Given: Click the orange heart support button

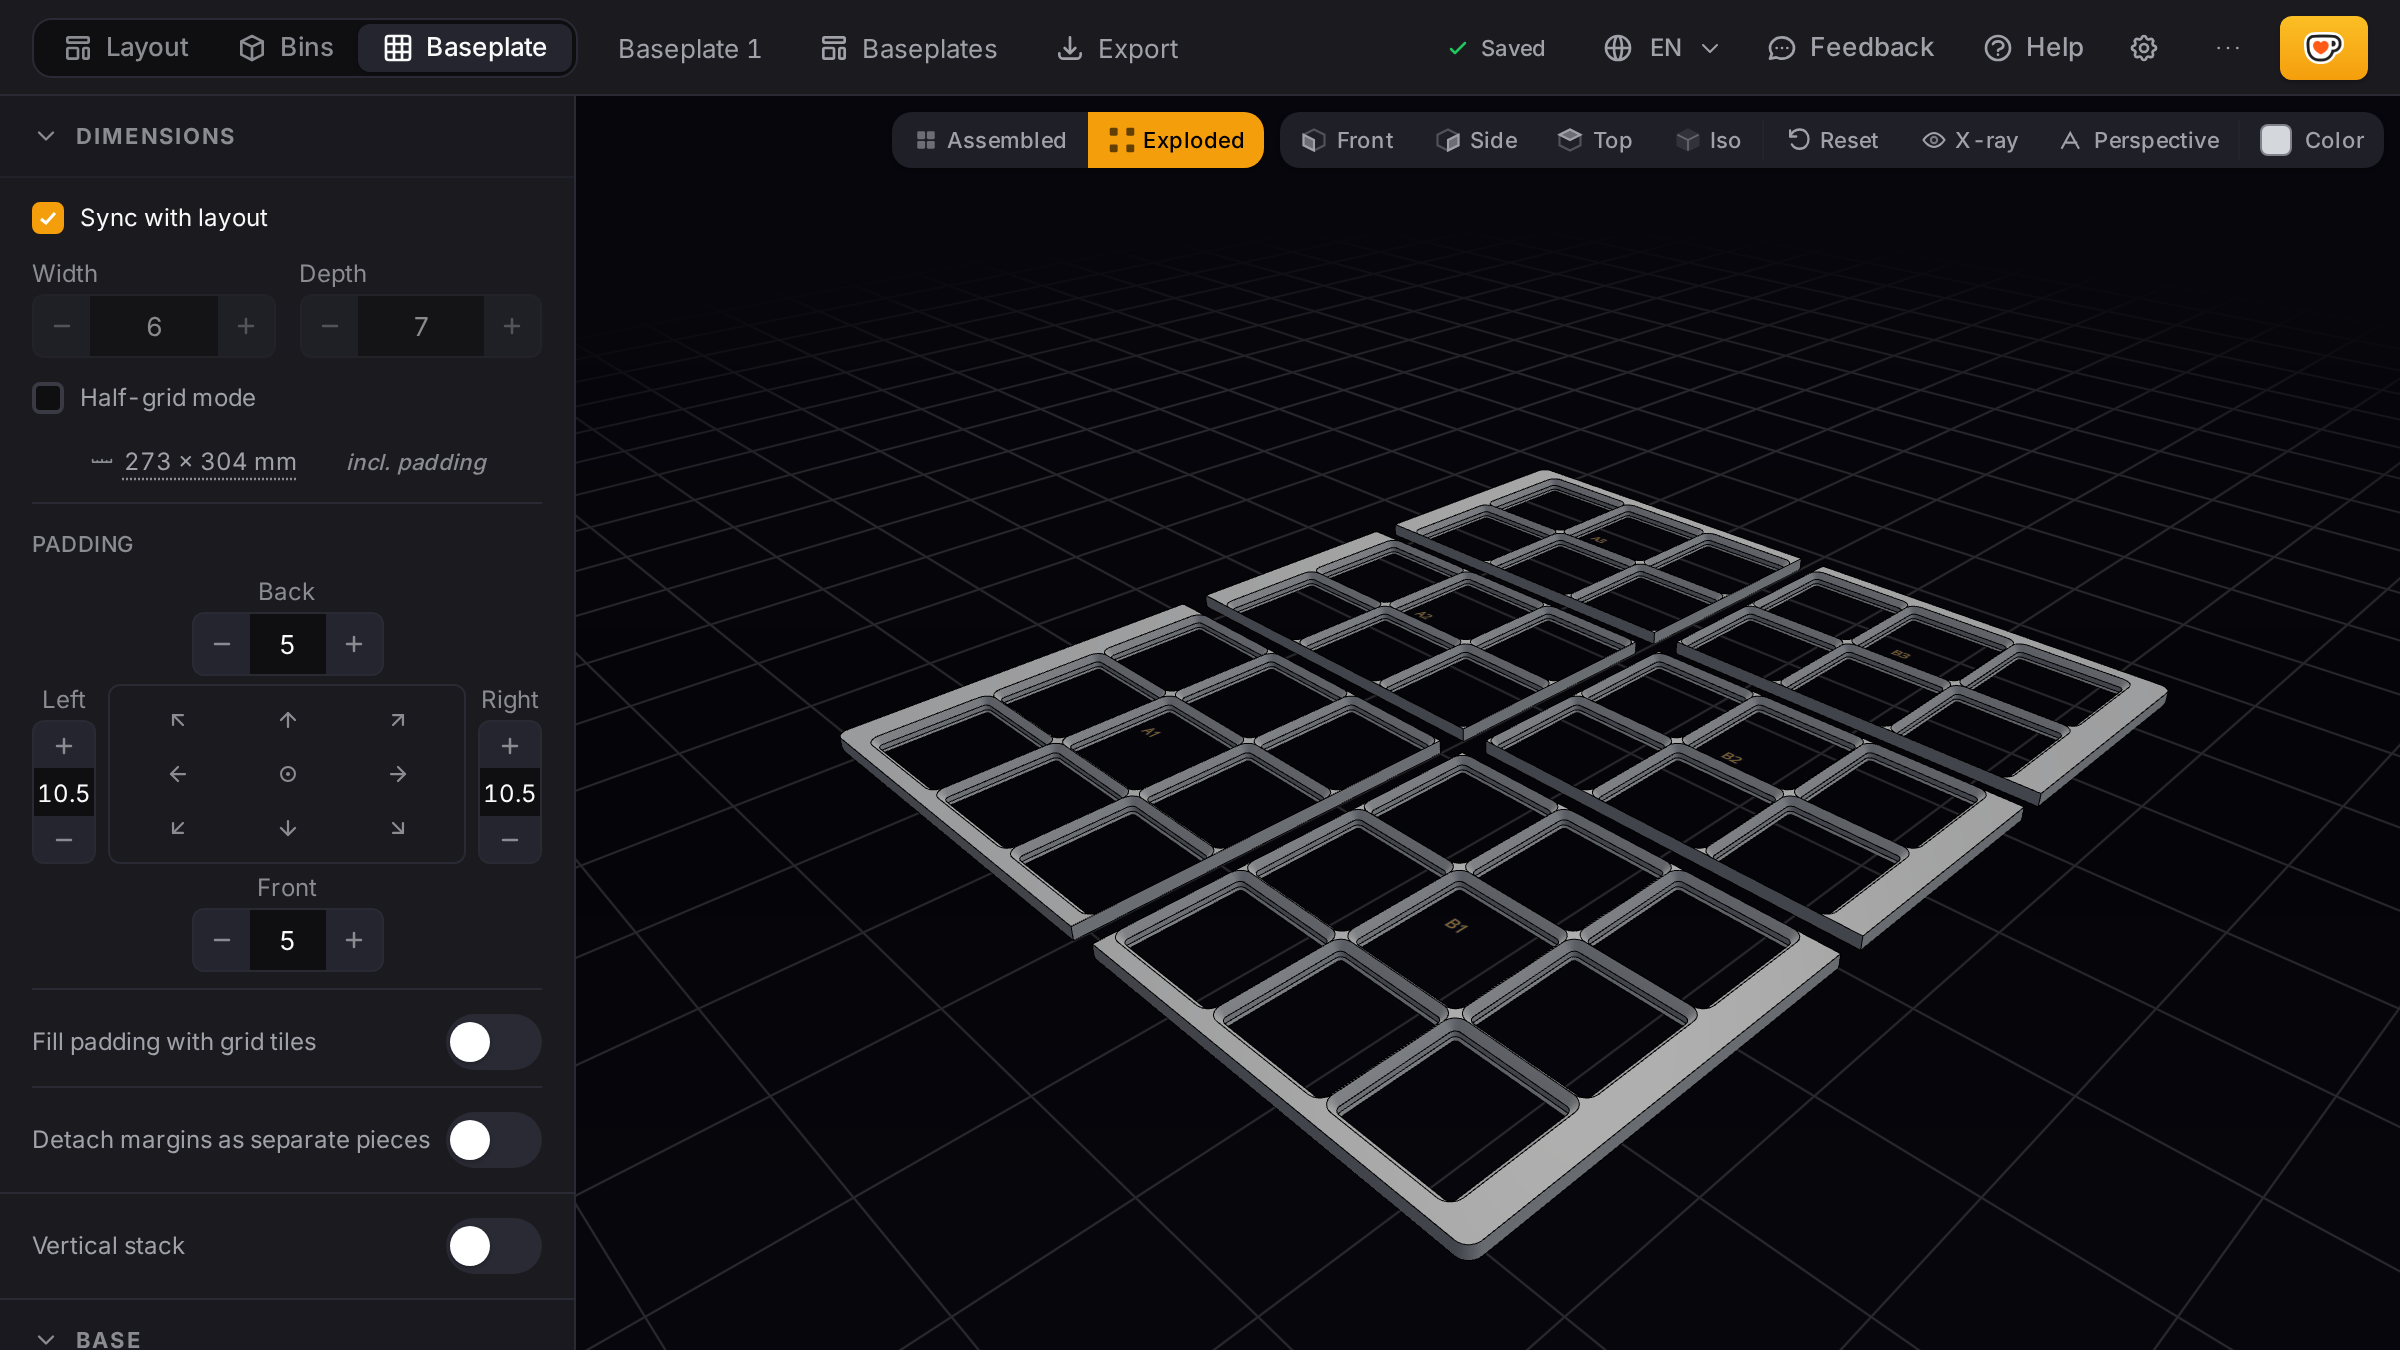Looking at the screenshot, I should click(2323, 48).
